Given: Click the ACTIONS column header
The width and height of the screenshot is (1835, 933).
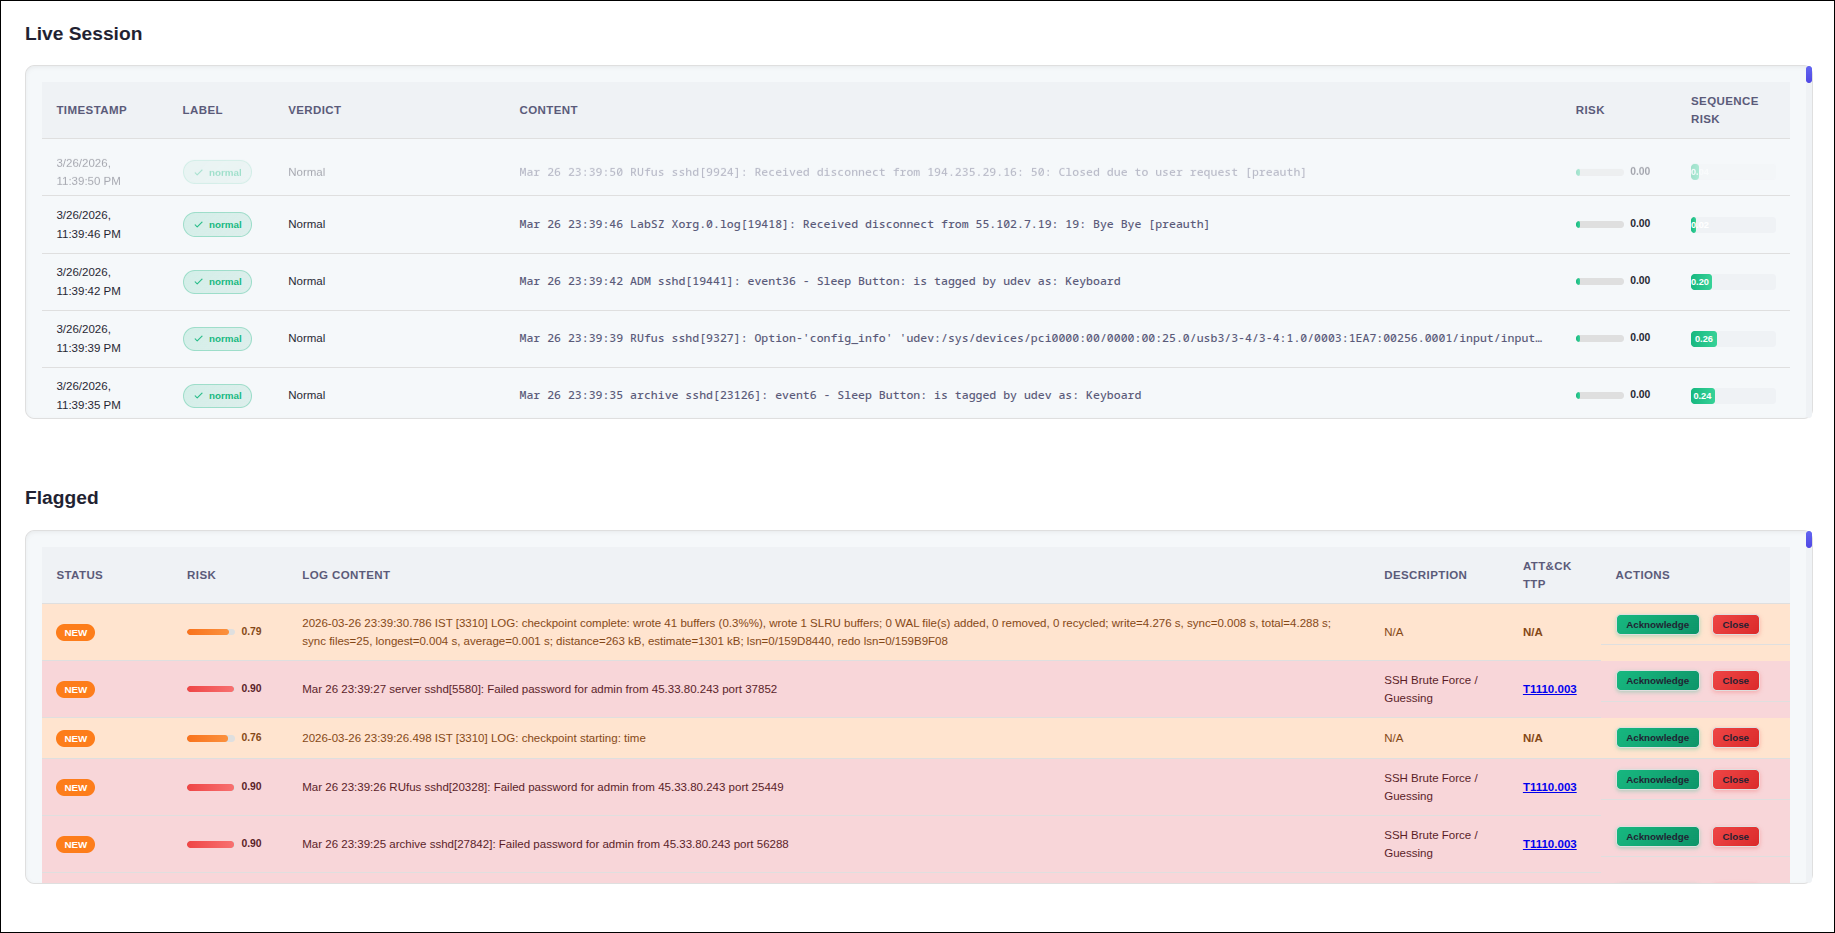Looking at the screenshot, I should pos(1642,575).
